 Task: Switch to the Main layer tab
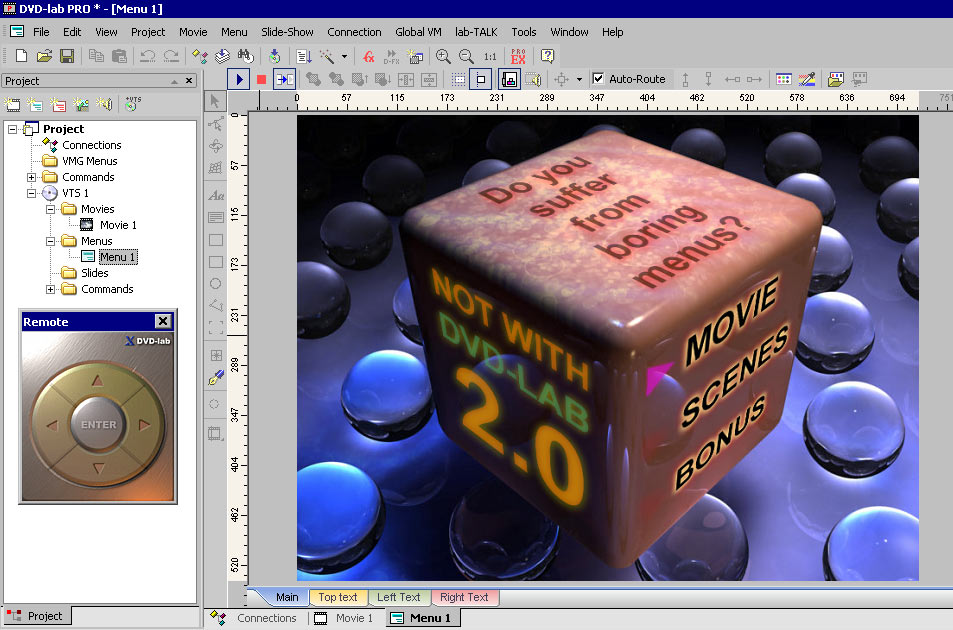point(287,597)
